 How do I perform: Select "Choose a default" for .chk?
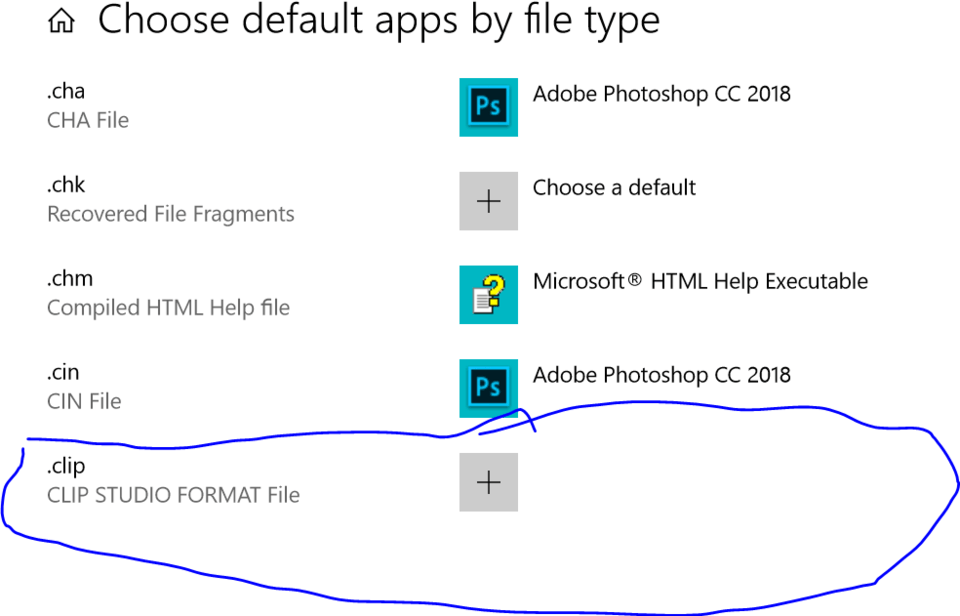point(614,187)
